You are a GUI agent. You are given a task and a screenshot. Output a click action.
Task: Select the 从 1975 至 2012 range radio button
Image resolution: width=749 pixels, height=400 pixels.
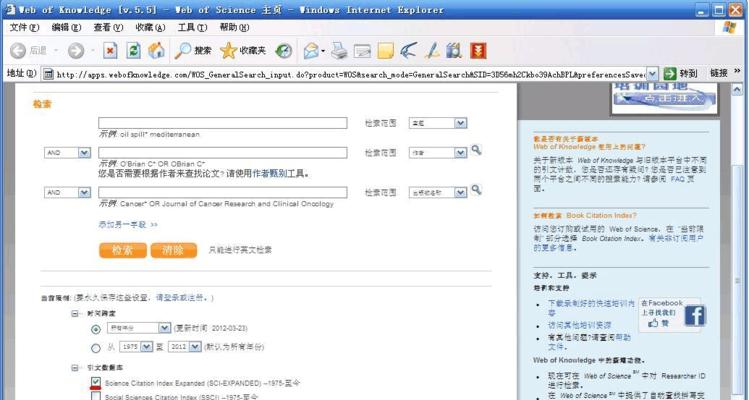click(x=96, y=348)
